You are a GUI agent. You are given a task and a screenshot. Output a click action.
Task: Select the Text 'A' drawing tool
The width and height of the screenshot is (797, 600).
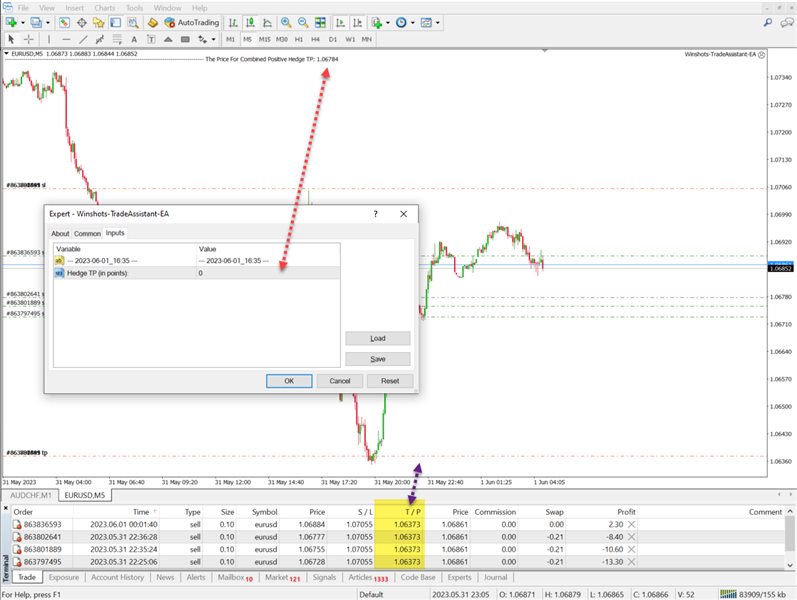pos(134,39)
